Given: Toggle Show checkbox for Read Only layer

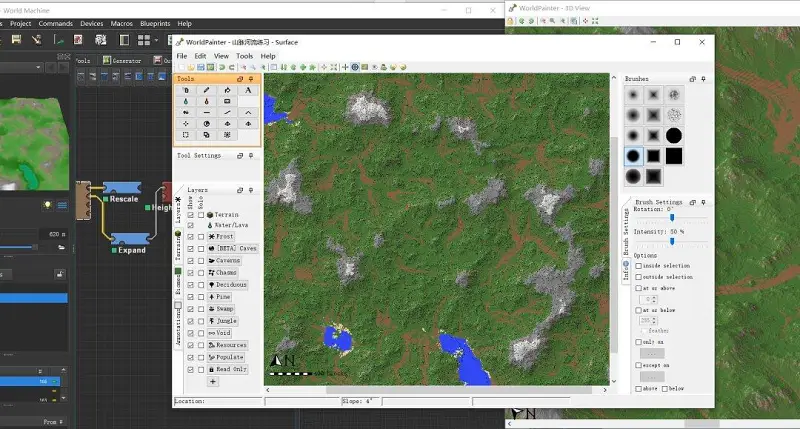Looking at the screenshot, I should (191, 369).
